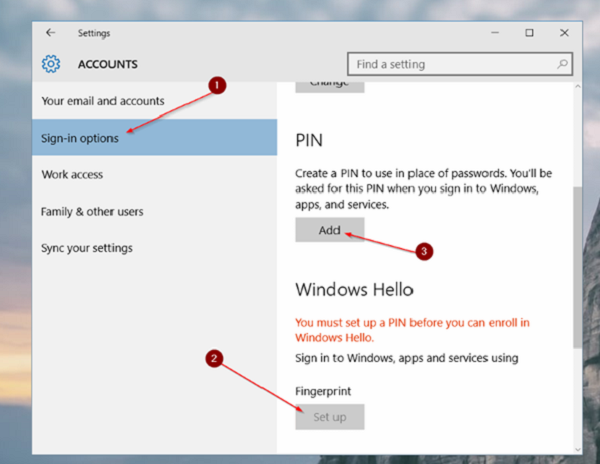Select Sign-in options in the sidebar

[80, 138]
